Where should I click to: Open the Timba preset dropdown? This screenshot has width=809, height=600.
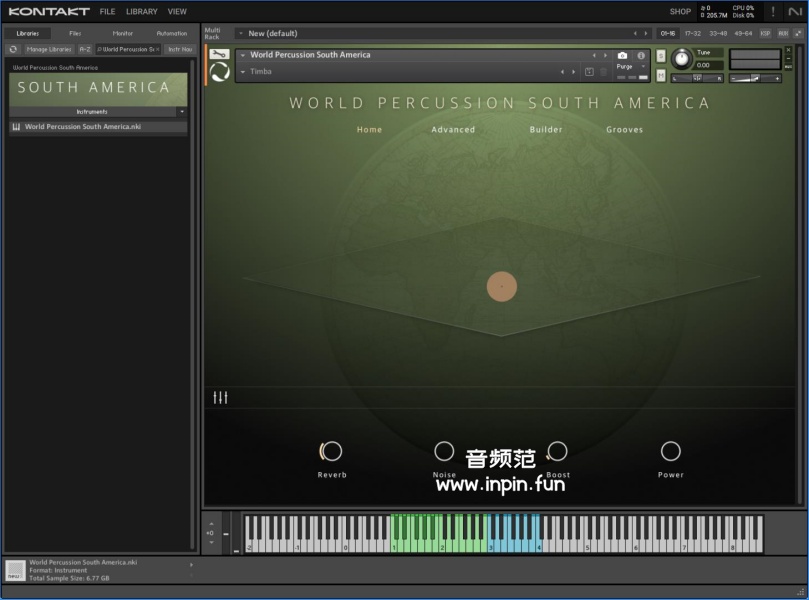click(243, 72)
